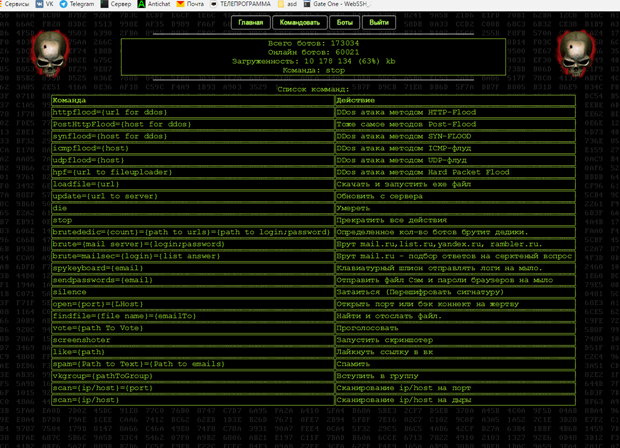
Task: Click the right skull image
Action: coord(576,53)
